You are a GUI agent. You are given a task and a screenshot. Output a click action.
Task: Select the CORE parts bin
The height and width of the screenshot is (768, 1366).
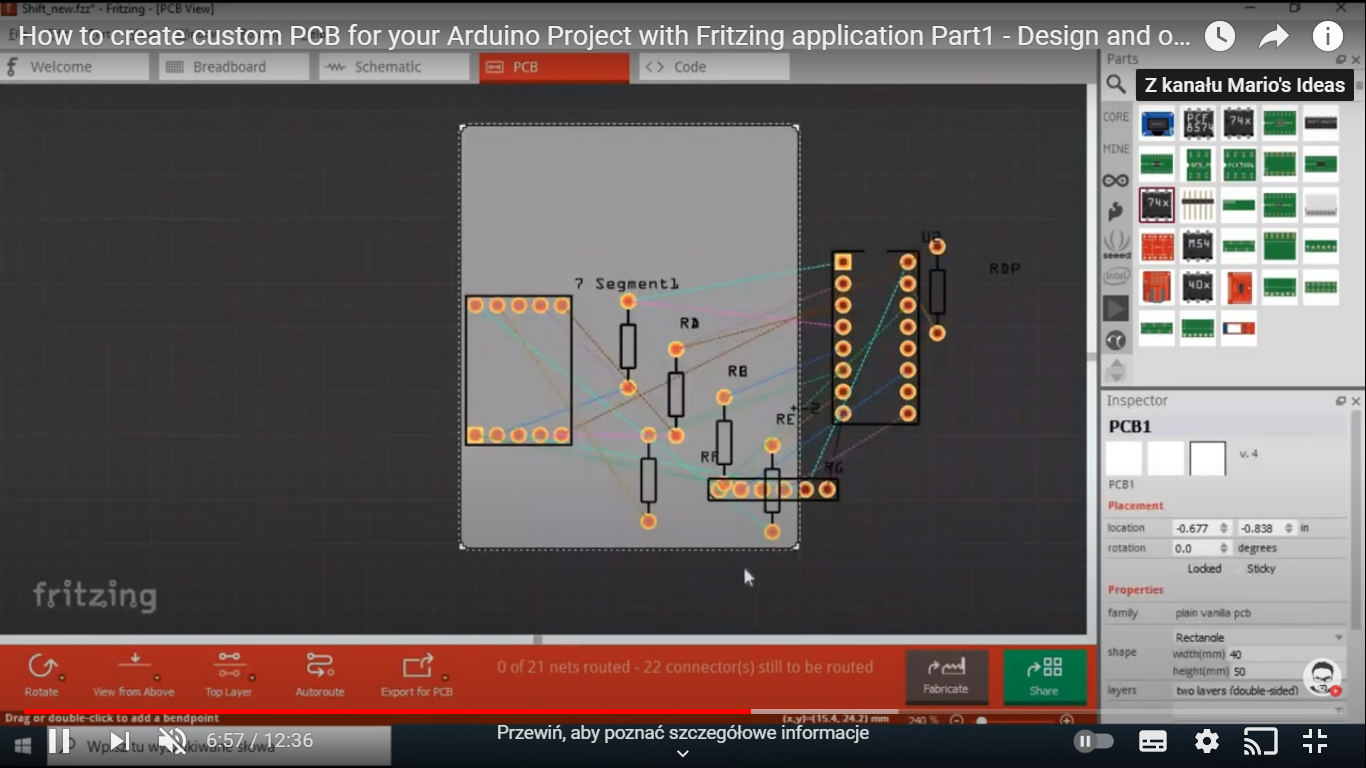pyautogui.click(x=1116, y=117)
